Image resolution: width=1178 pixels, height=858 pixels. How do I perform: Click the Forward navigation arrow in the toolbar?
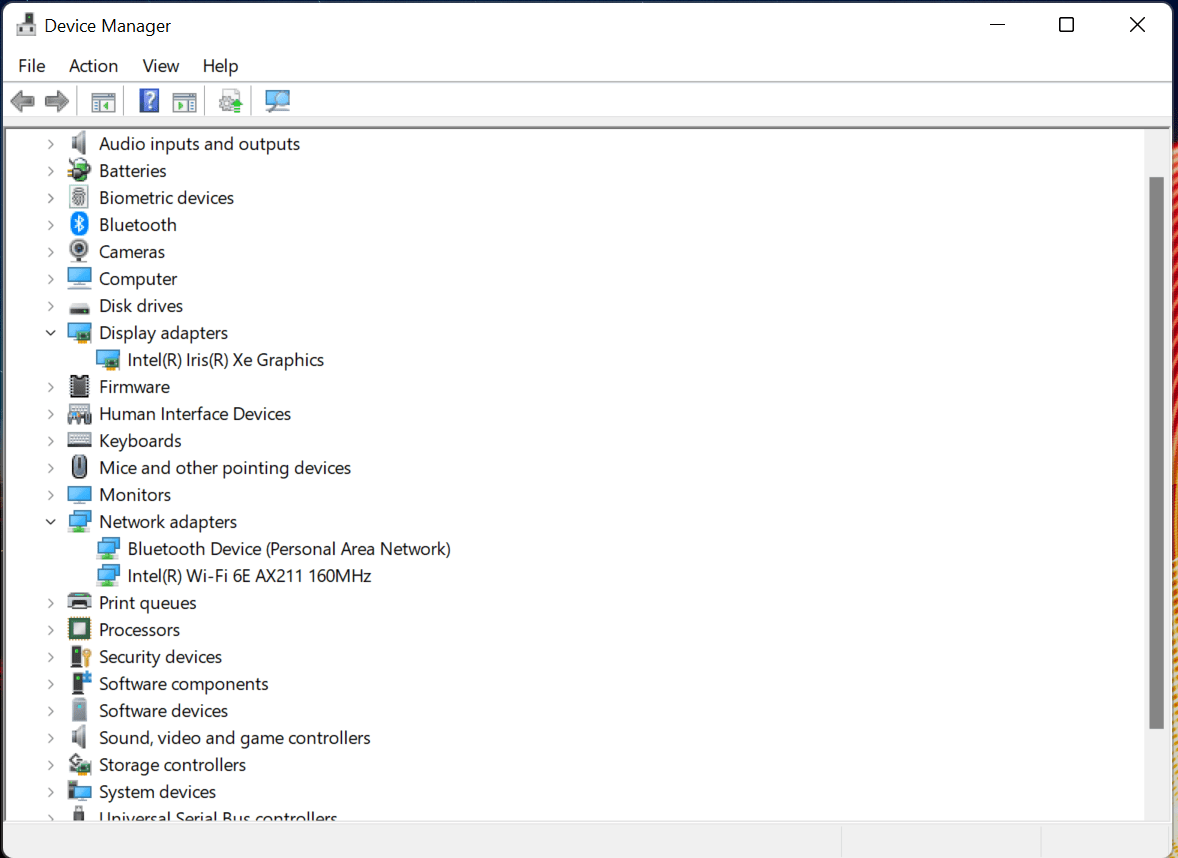coord(56,100)
